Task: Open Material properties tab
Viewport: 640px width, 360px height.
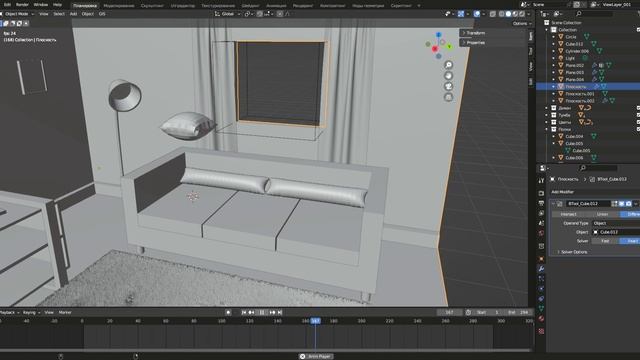Action: pyautogui.click(x=541, y=319)
